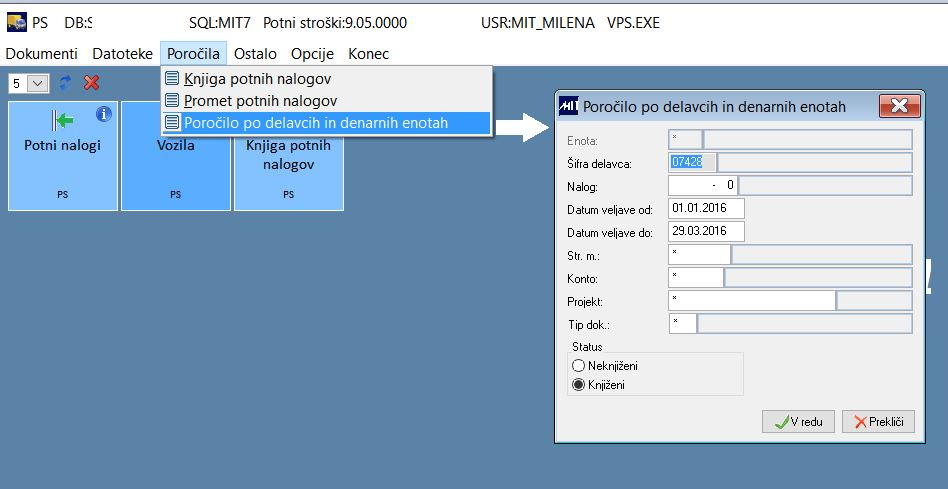
Task: Click the Datum veljave do field
Action: click(706, 232)
